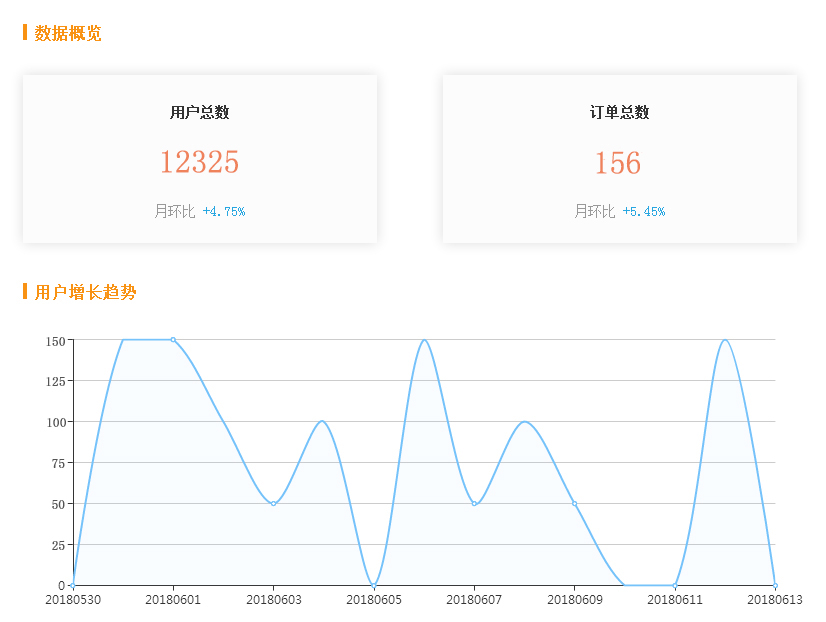Click the data point marker above 20180607
826x622 pixels.
472,504
